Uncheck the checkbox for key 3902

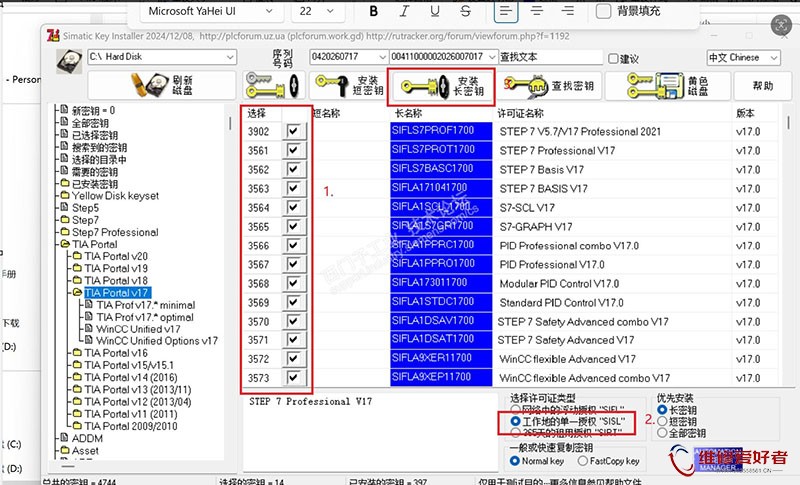(293, 131)
